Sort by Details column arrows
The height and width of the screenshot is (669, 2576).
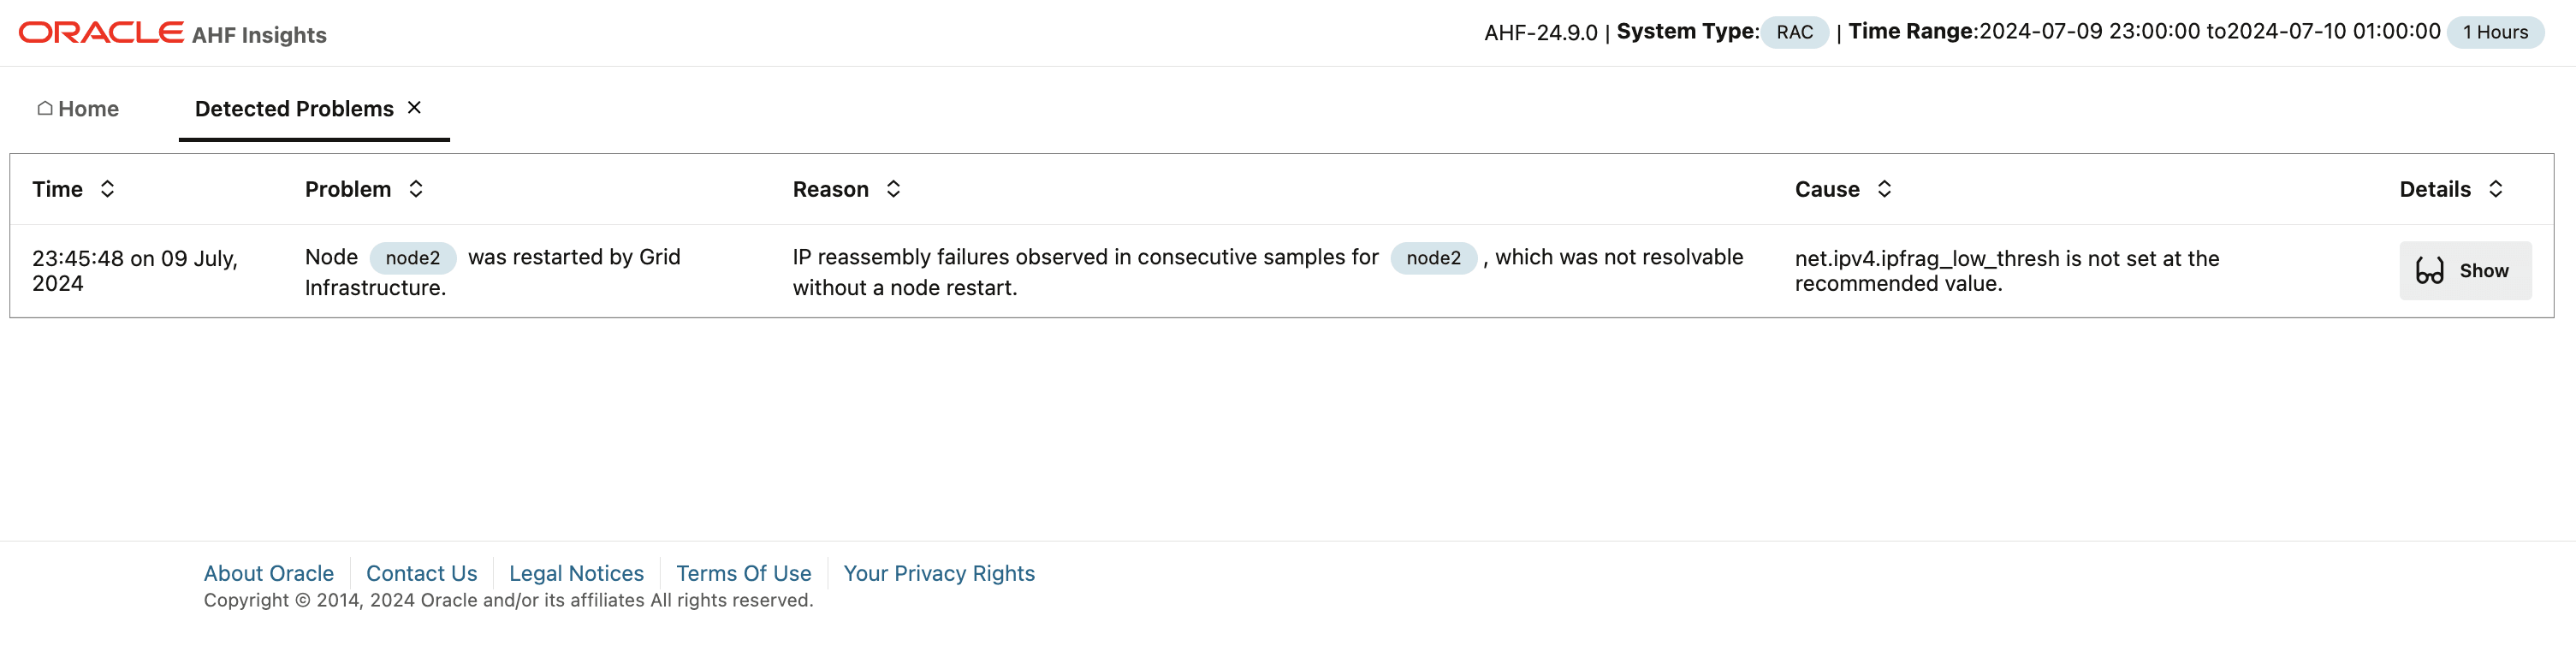point(2496,189)
